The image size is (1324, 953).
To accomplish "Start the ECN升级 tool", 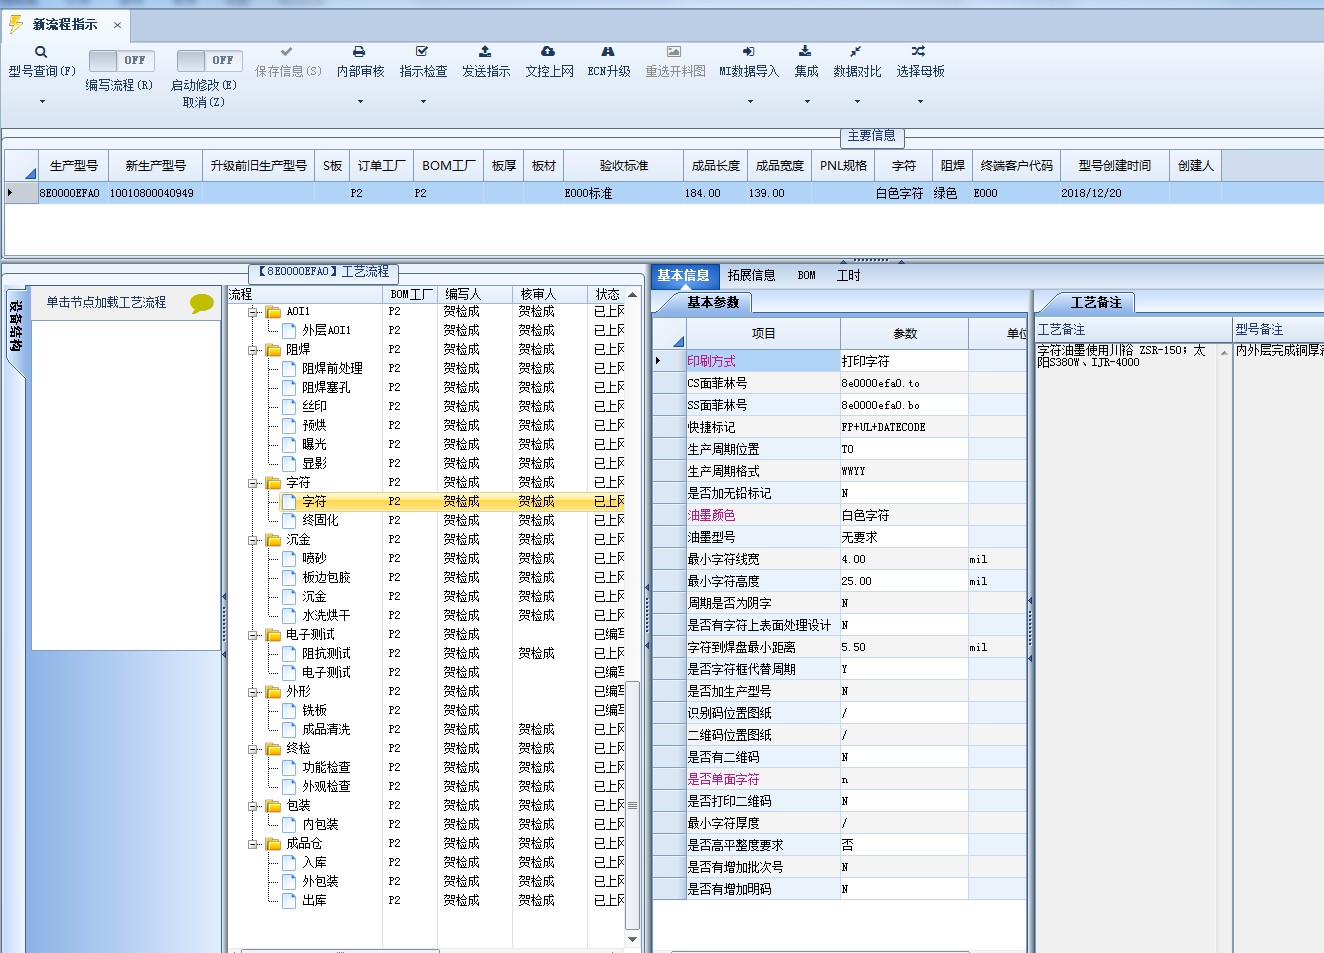I will [608, 62].
